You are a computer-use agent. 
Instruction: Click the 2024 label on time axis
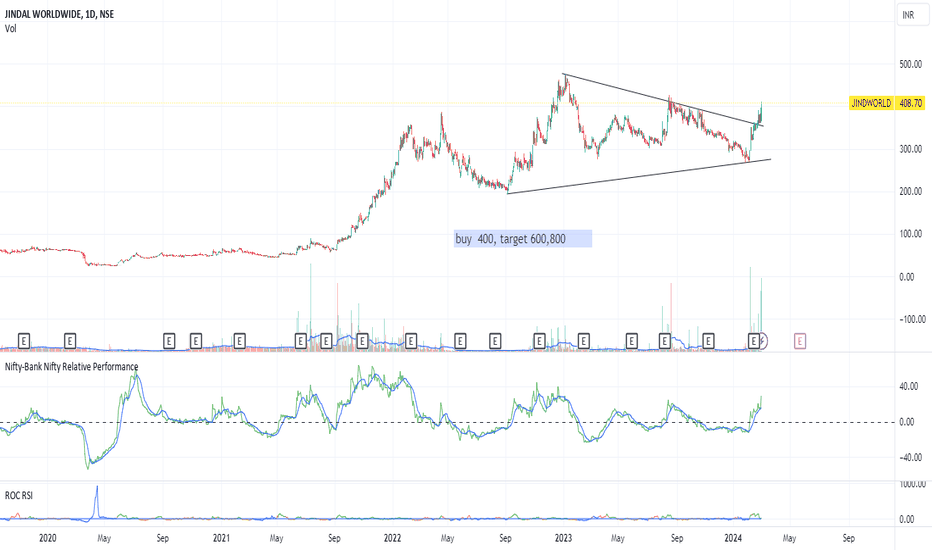[733, 538]
